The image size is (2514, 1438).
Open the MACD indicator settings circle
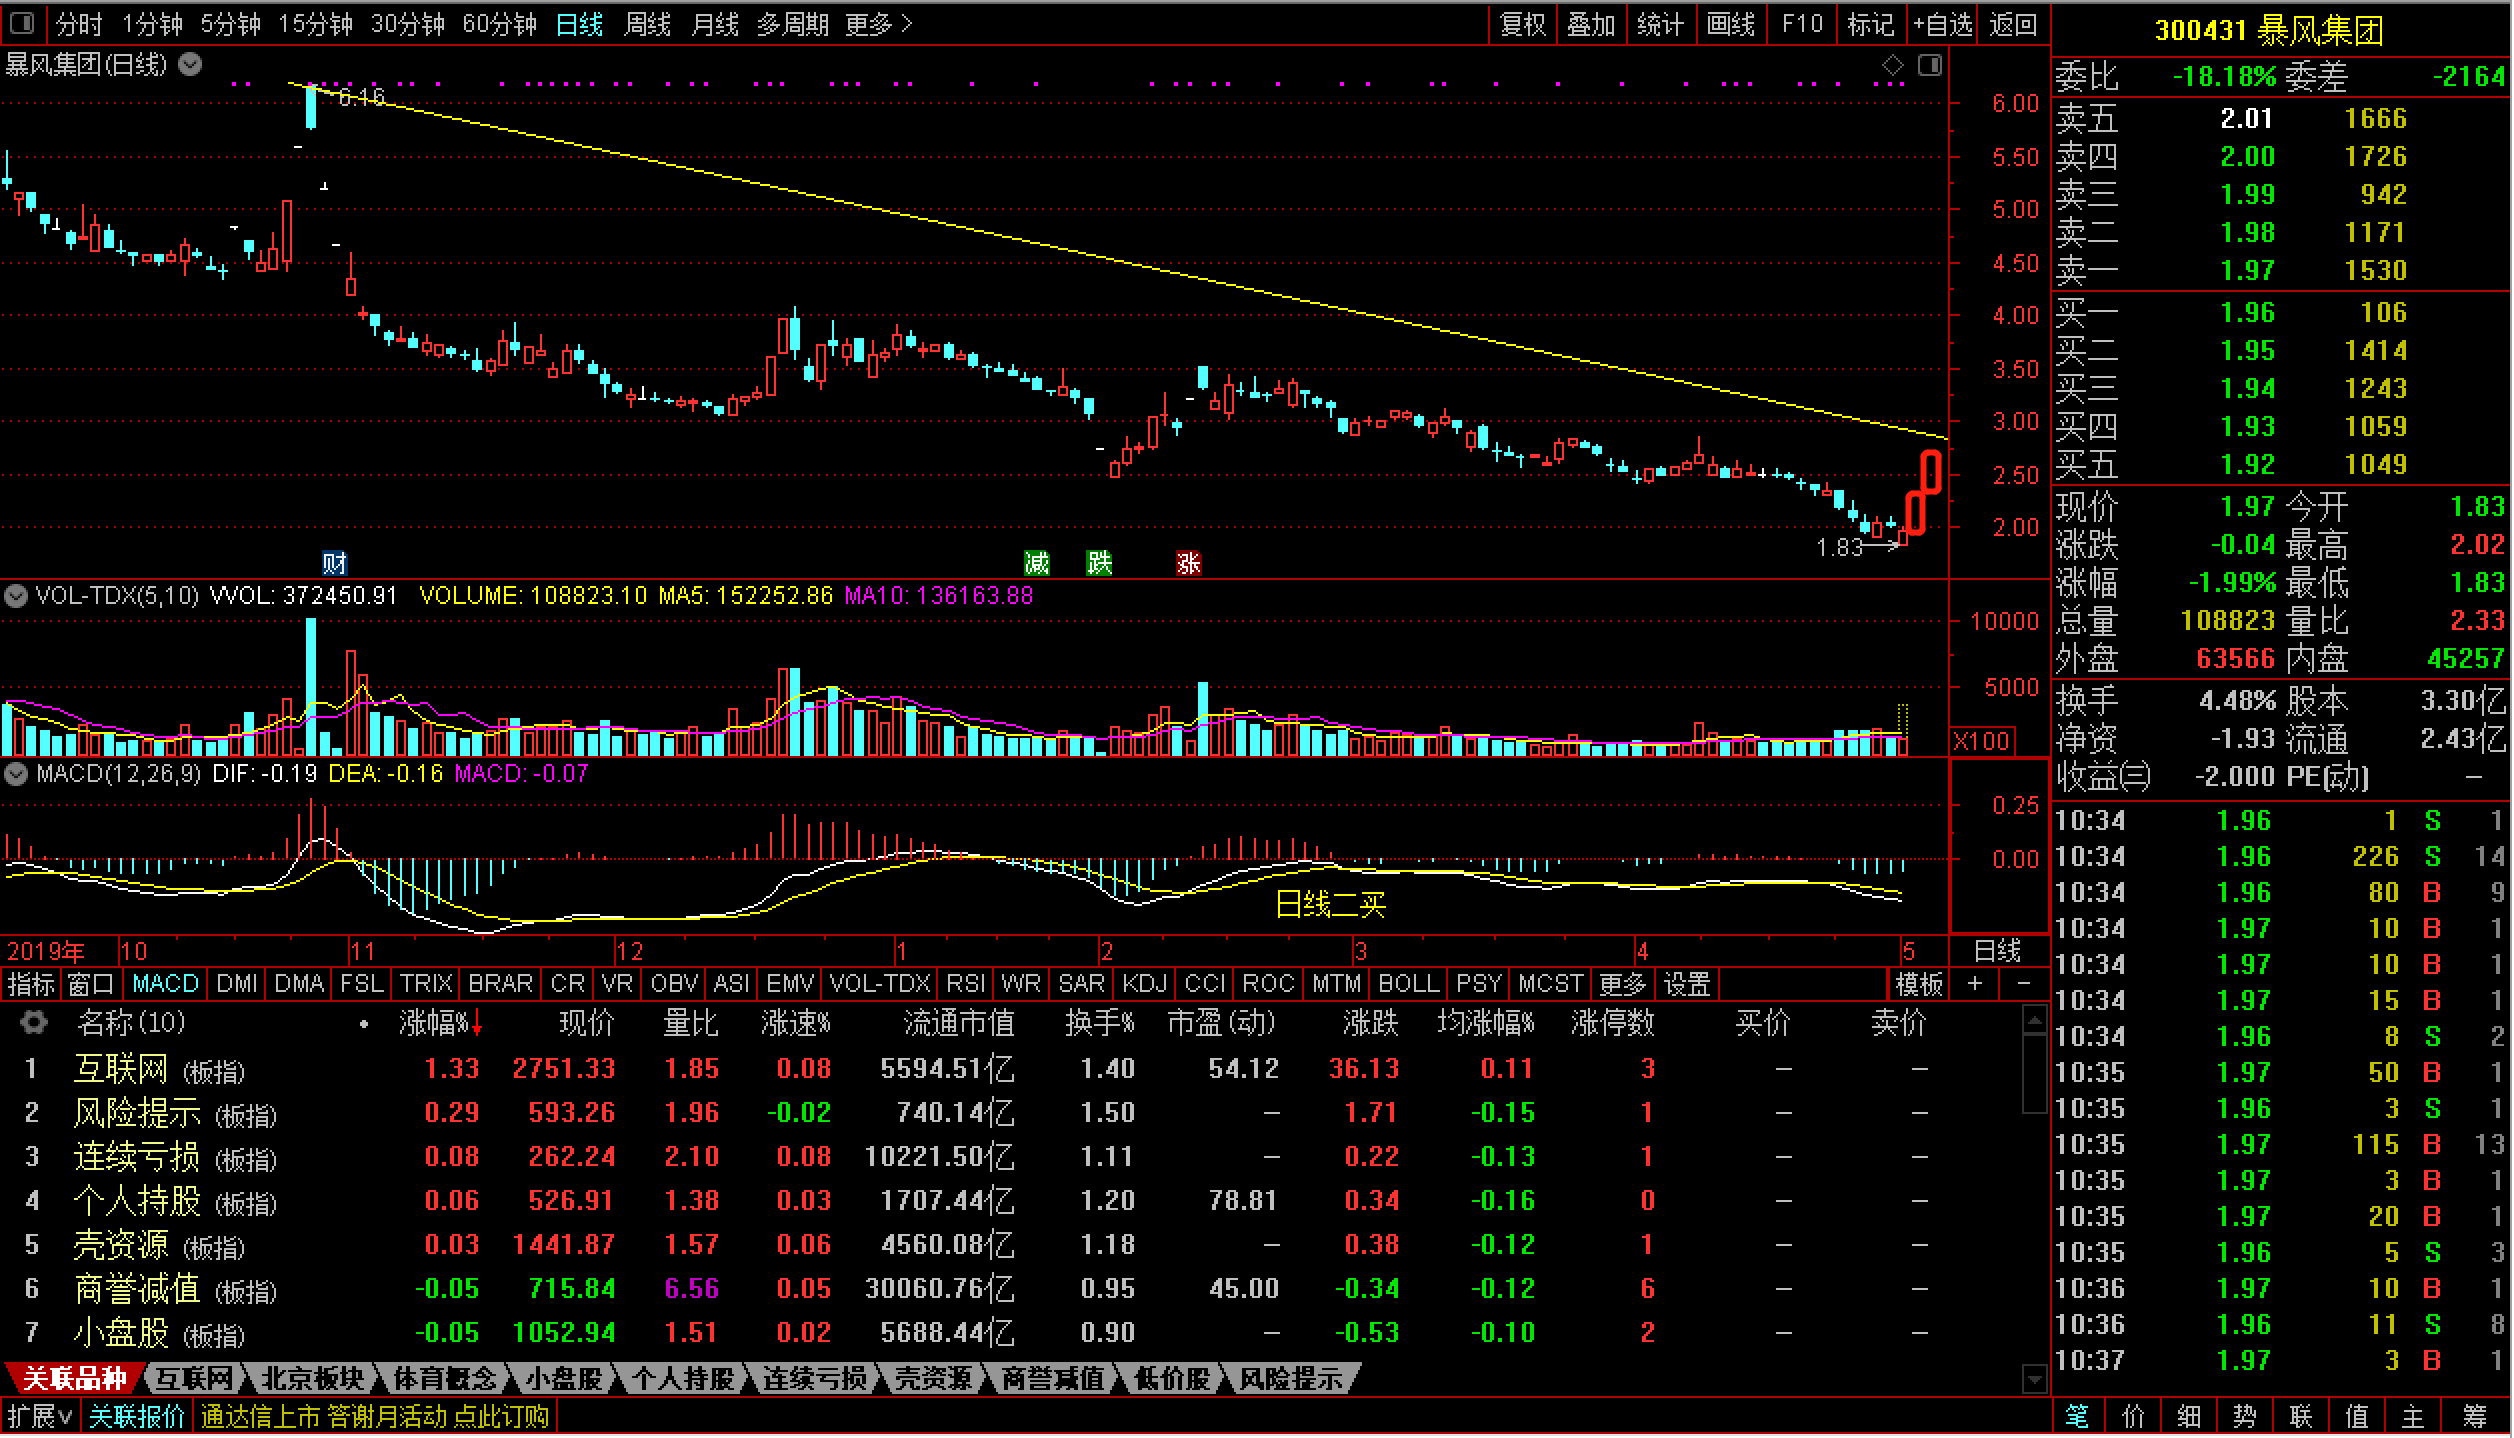[16, 774]
